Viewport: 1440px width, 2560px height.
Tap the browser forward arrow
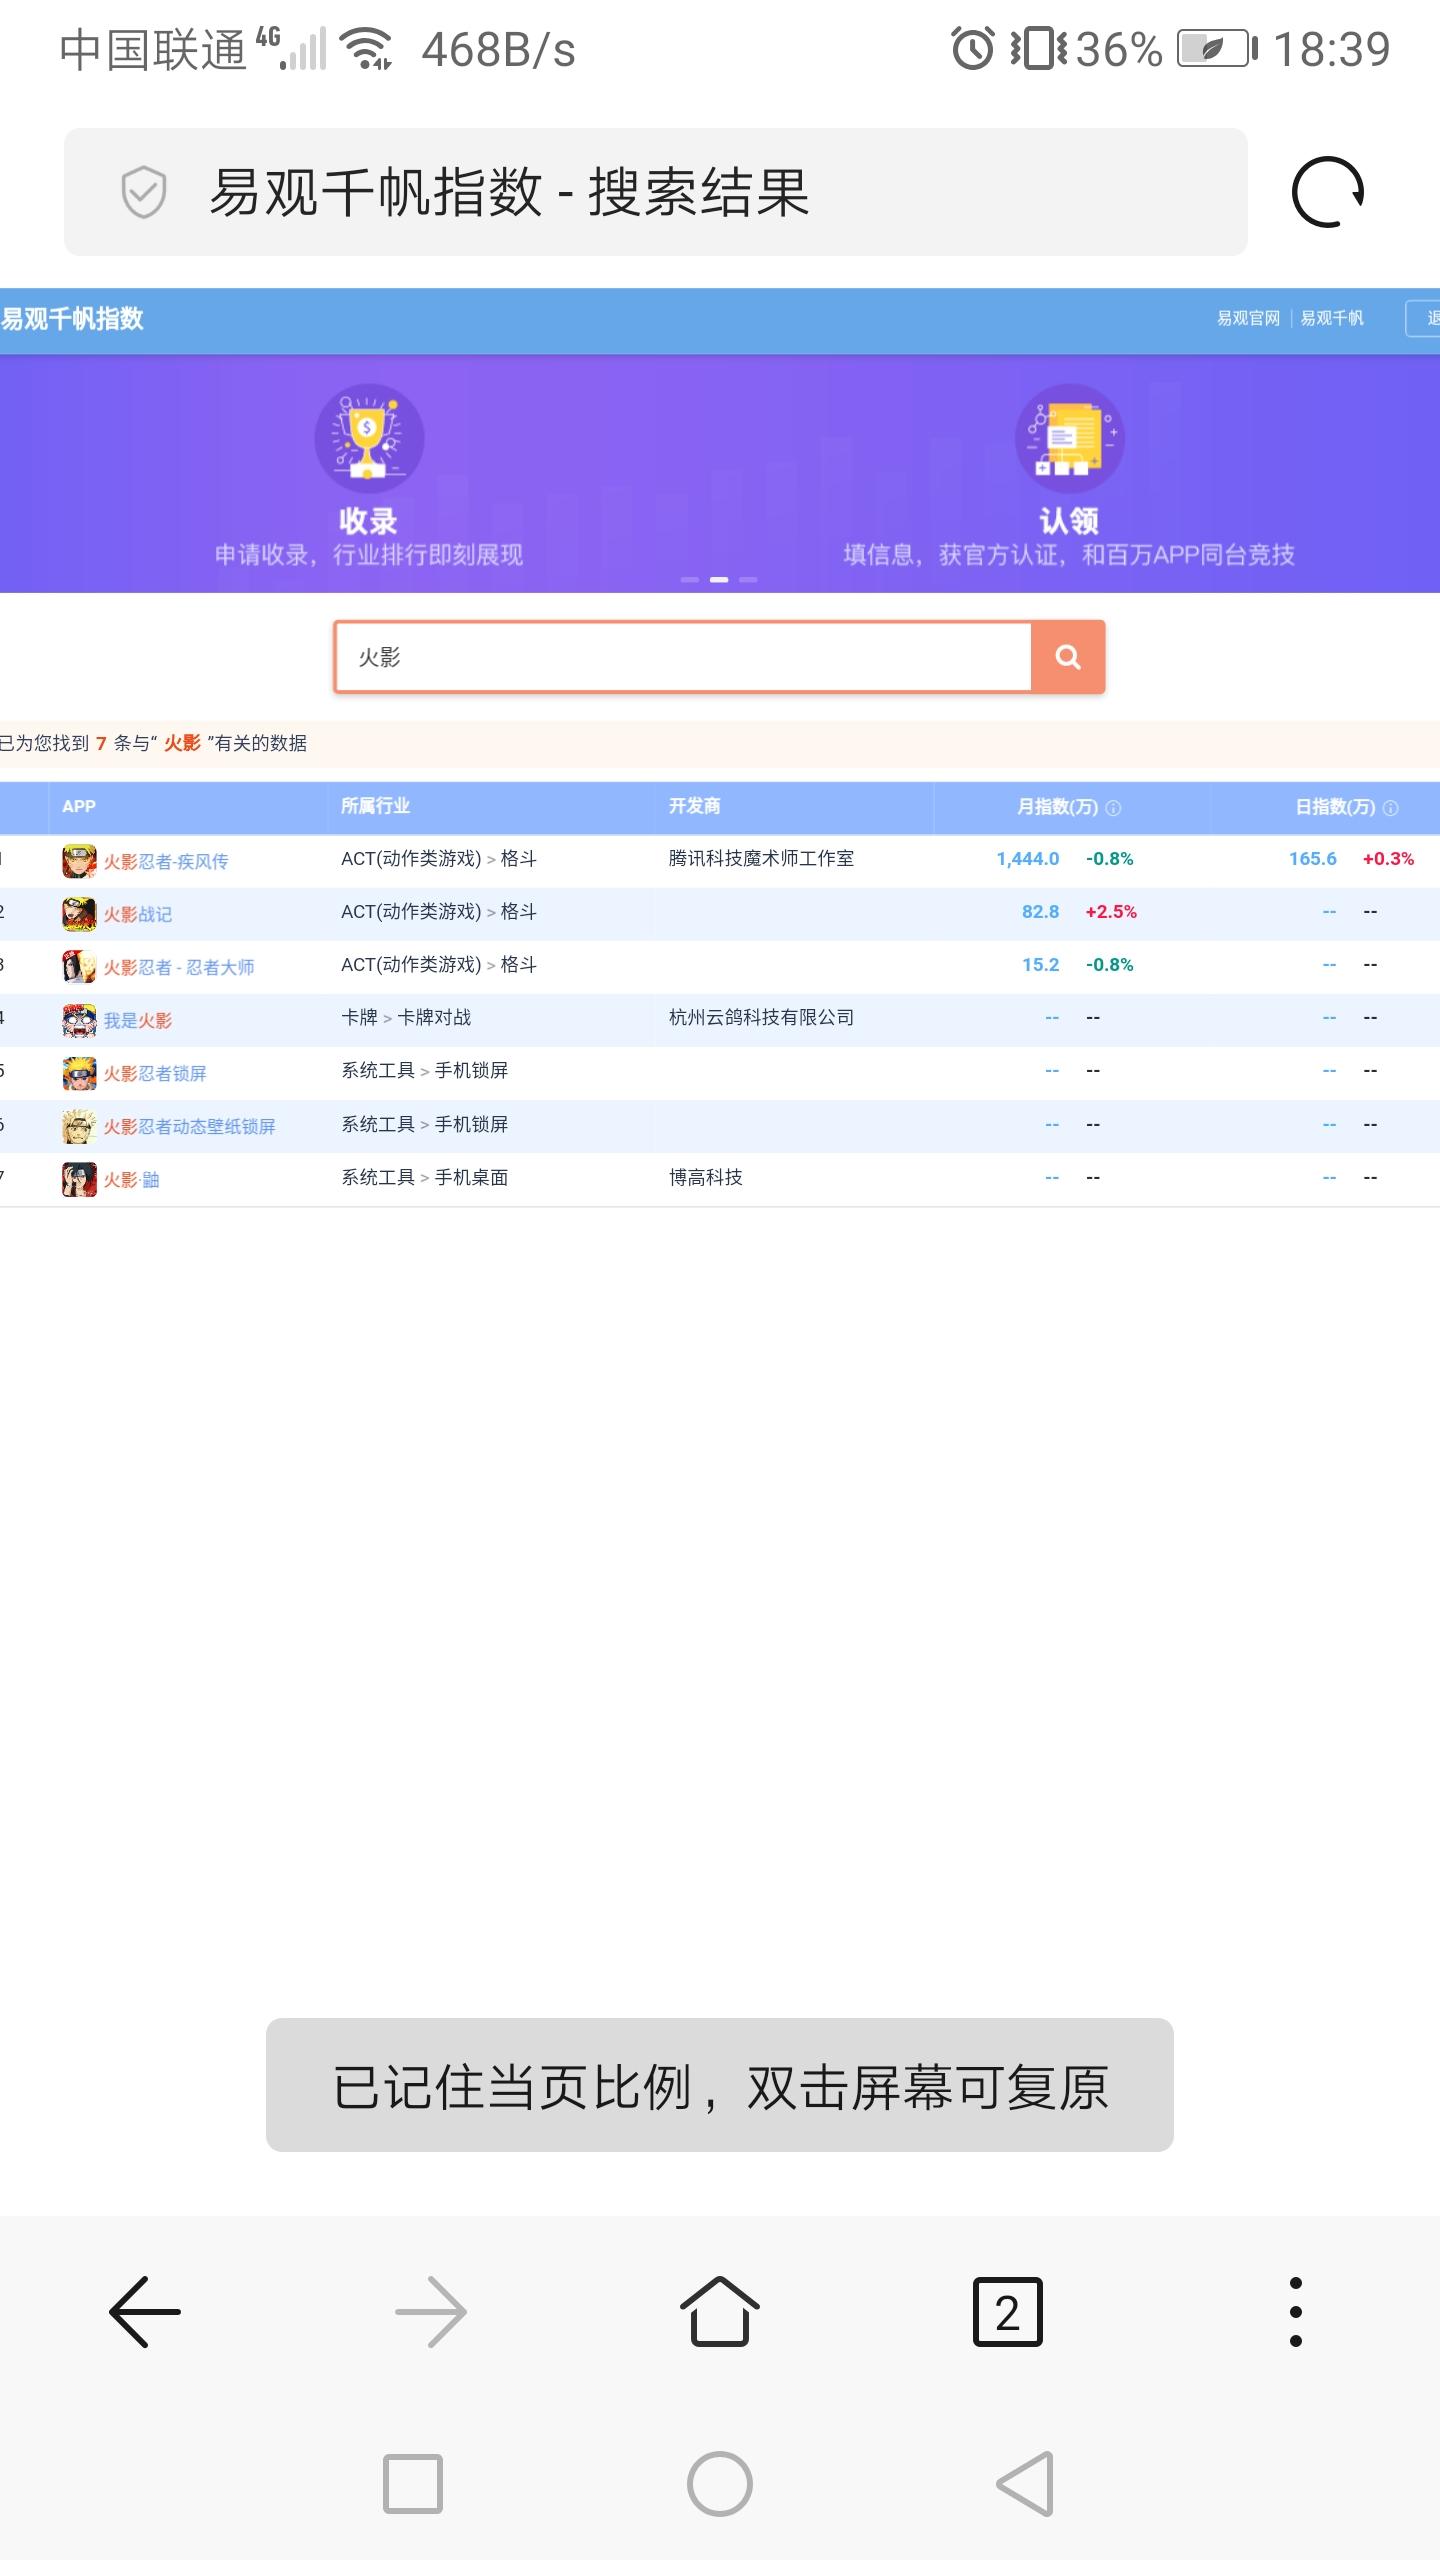pos(431,2312)
